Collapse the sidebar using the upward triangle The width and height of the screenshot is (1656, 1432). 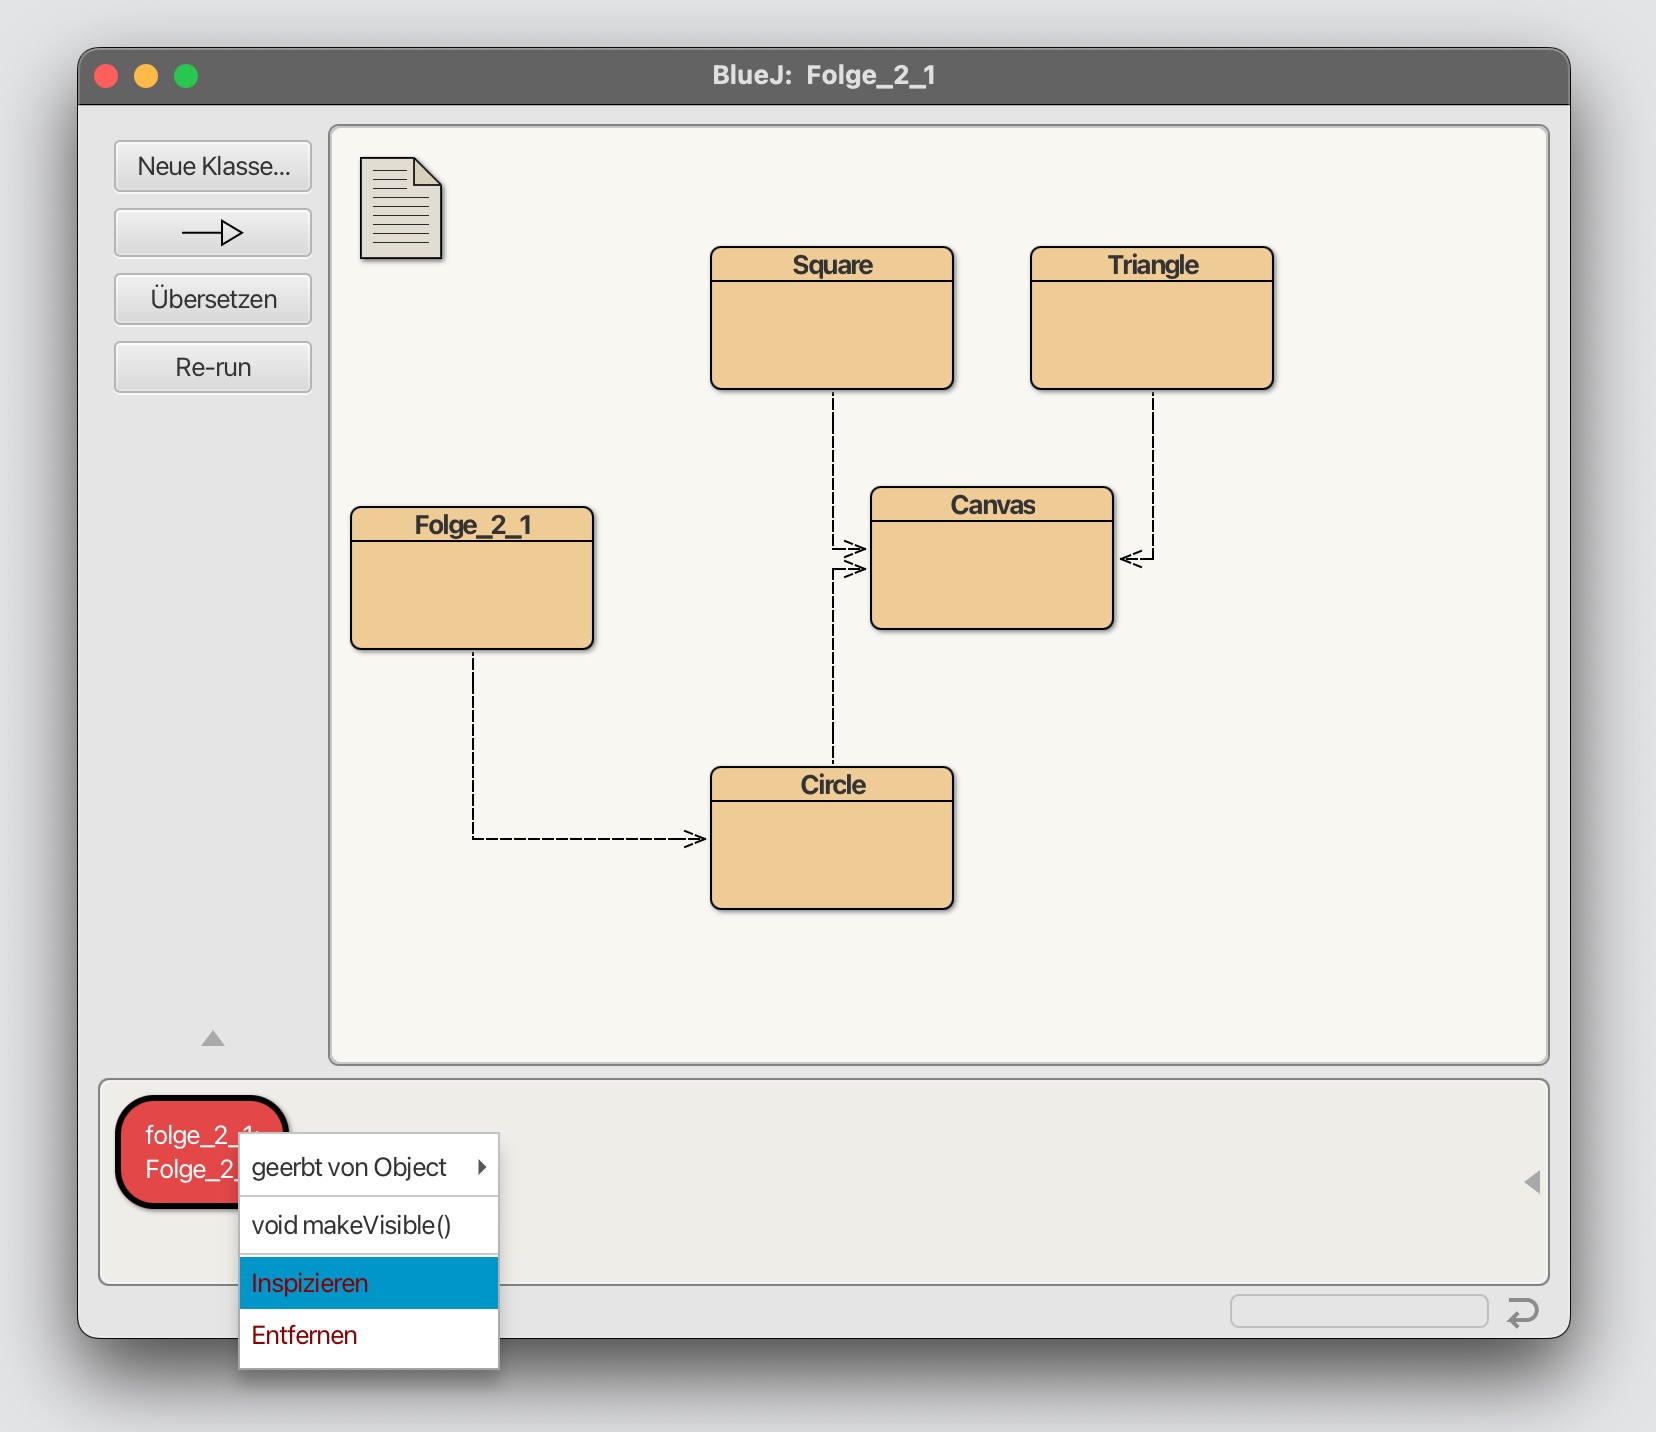[213, 1039]
